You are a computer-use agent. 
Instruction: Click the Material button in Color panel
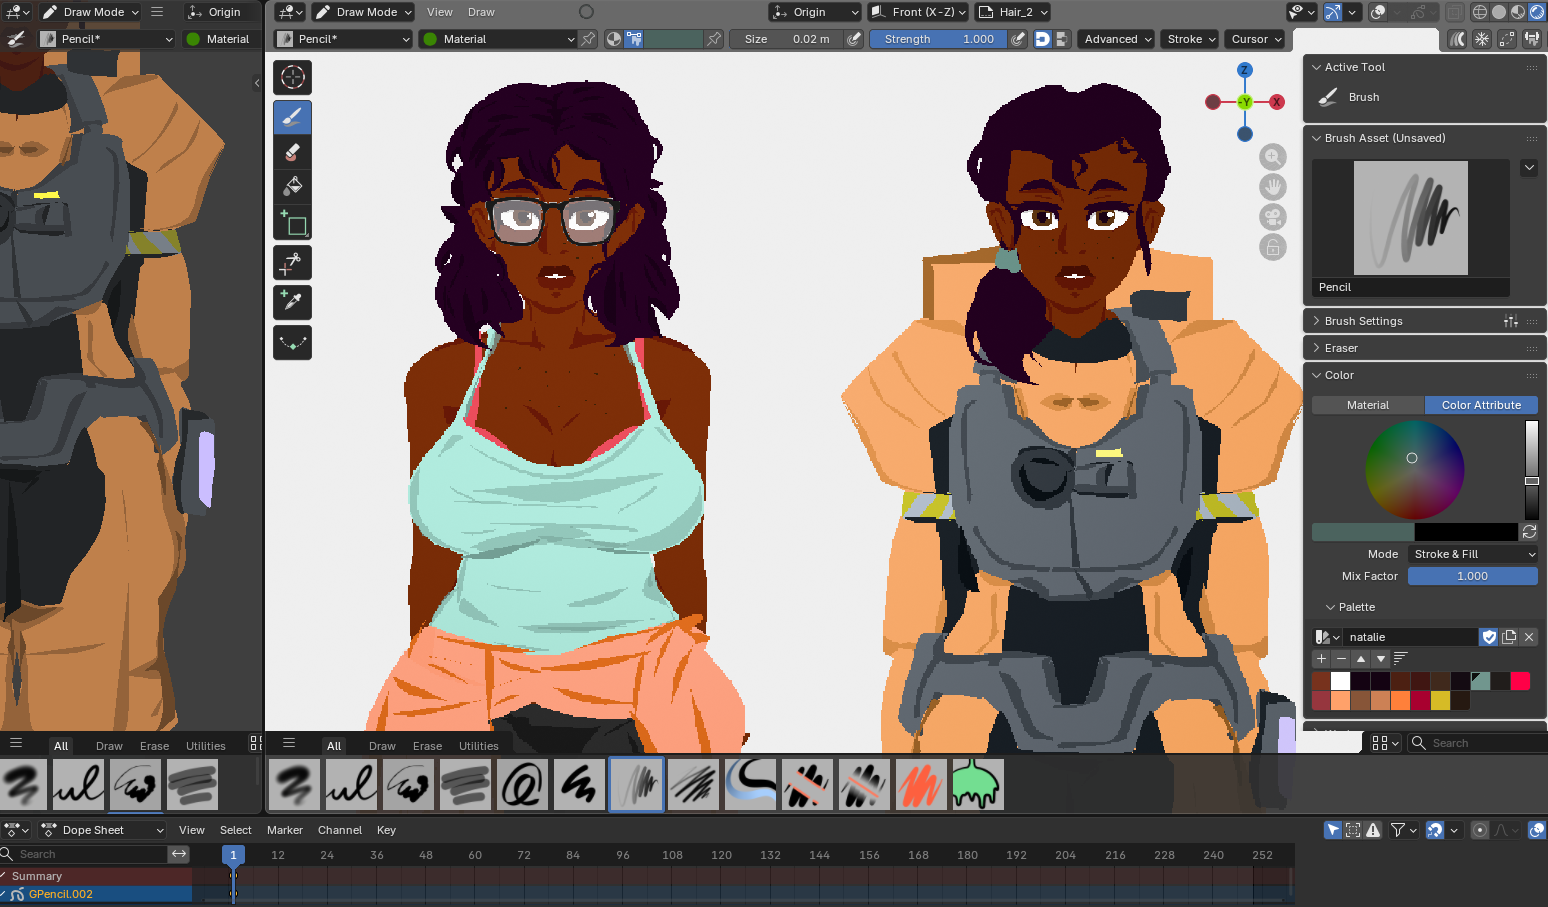point(1367,405)
